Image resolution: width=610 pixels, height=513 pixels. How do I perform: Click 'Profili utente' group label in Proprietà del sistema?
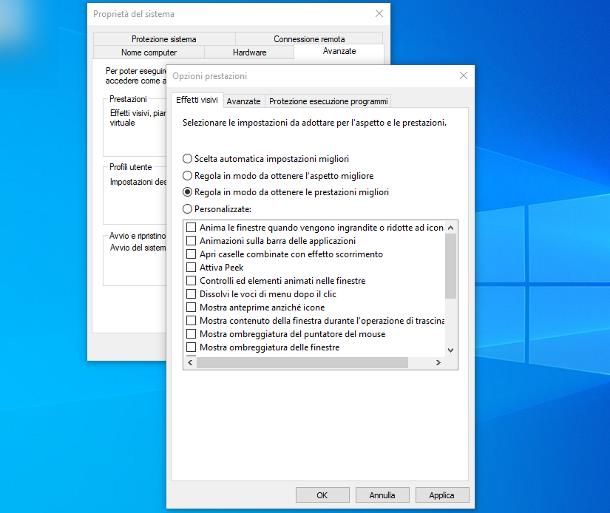(x=130, y=167)
